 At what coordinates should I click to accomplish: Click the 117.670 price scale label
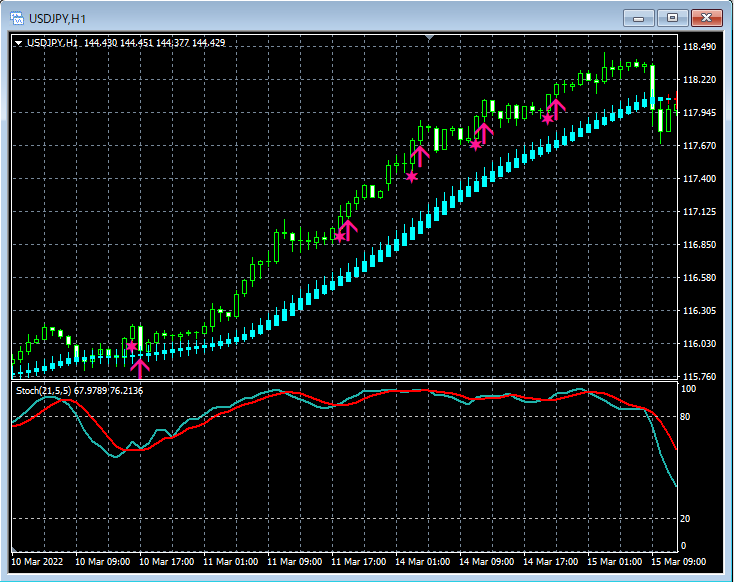point(699,146)
